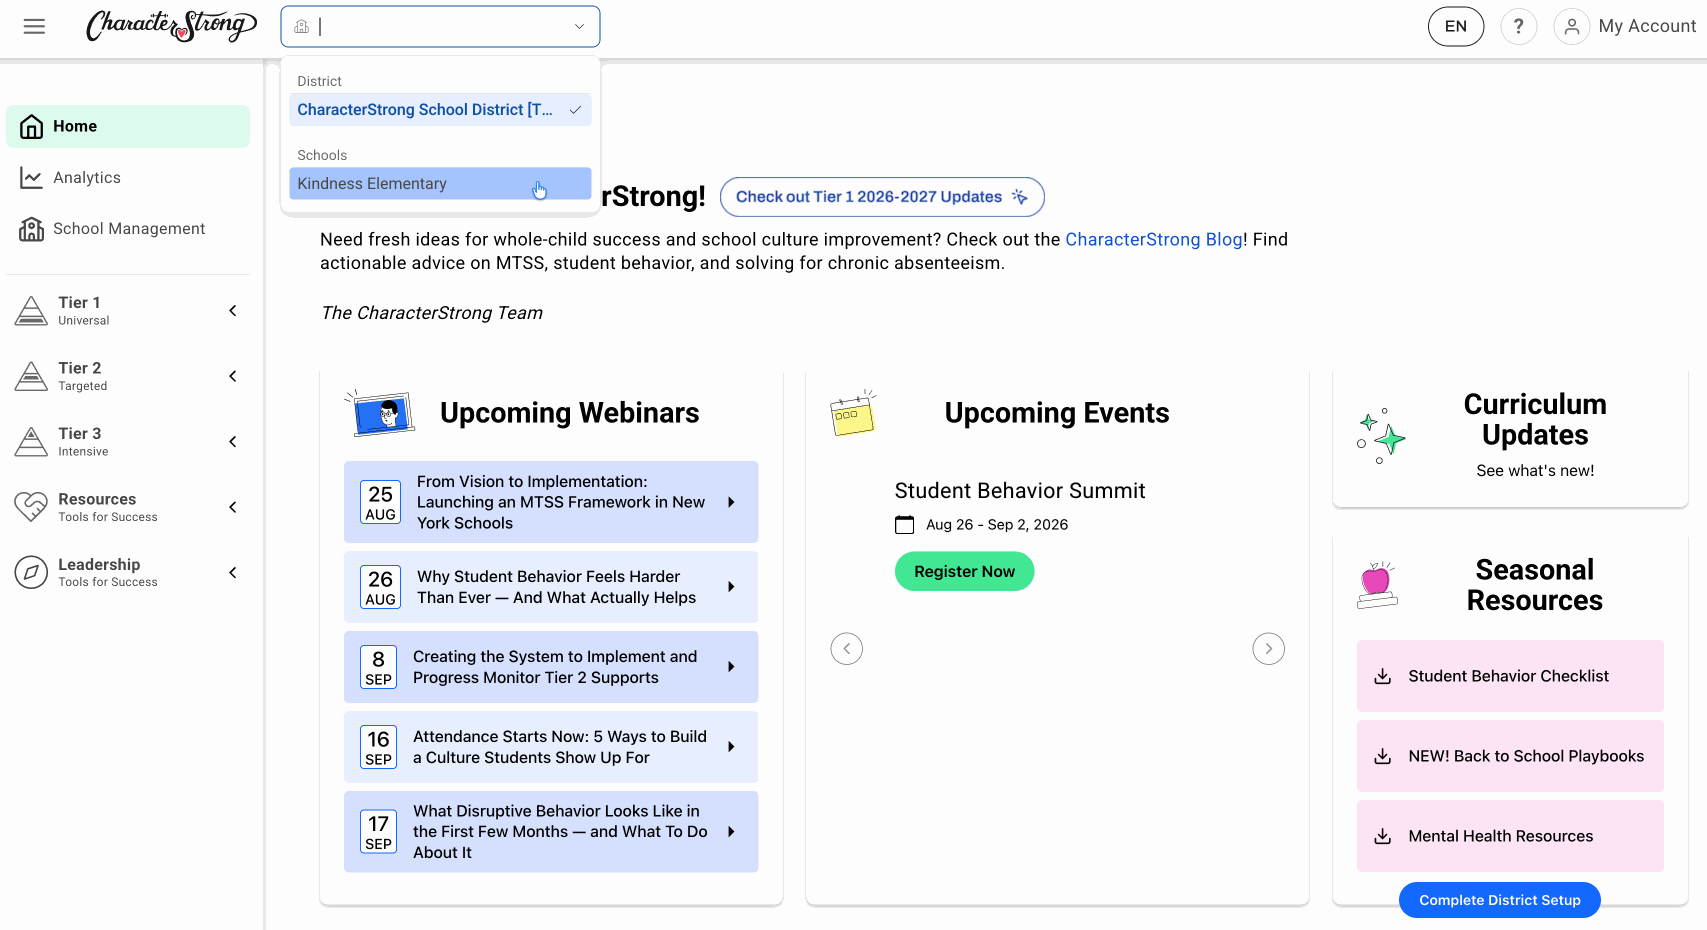Screen dimensions: 1707x930
Task: Click the Tier 1 pyramid icon
Action: pos(31,311)
